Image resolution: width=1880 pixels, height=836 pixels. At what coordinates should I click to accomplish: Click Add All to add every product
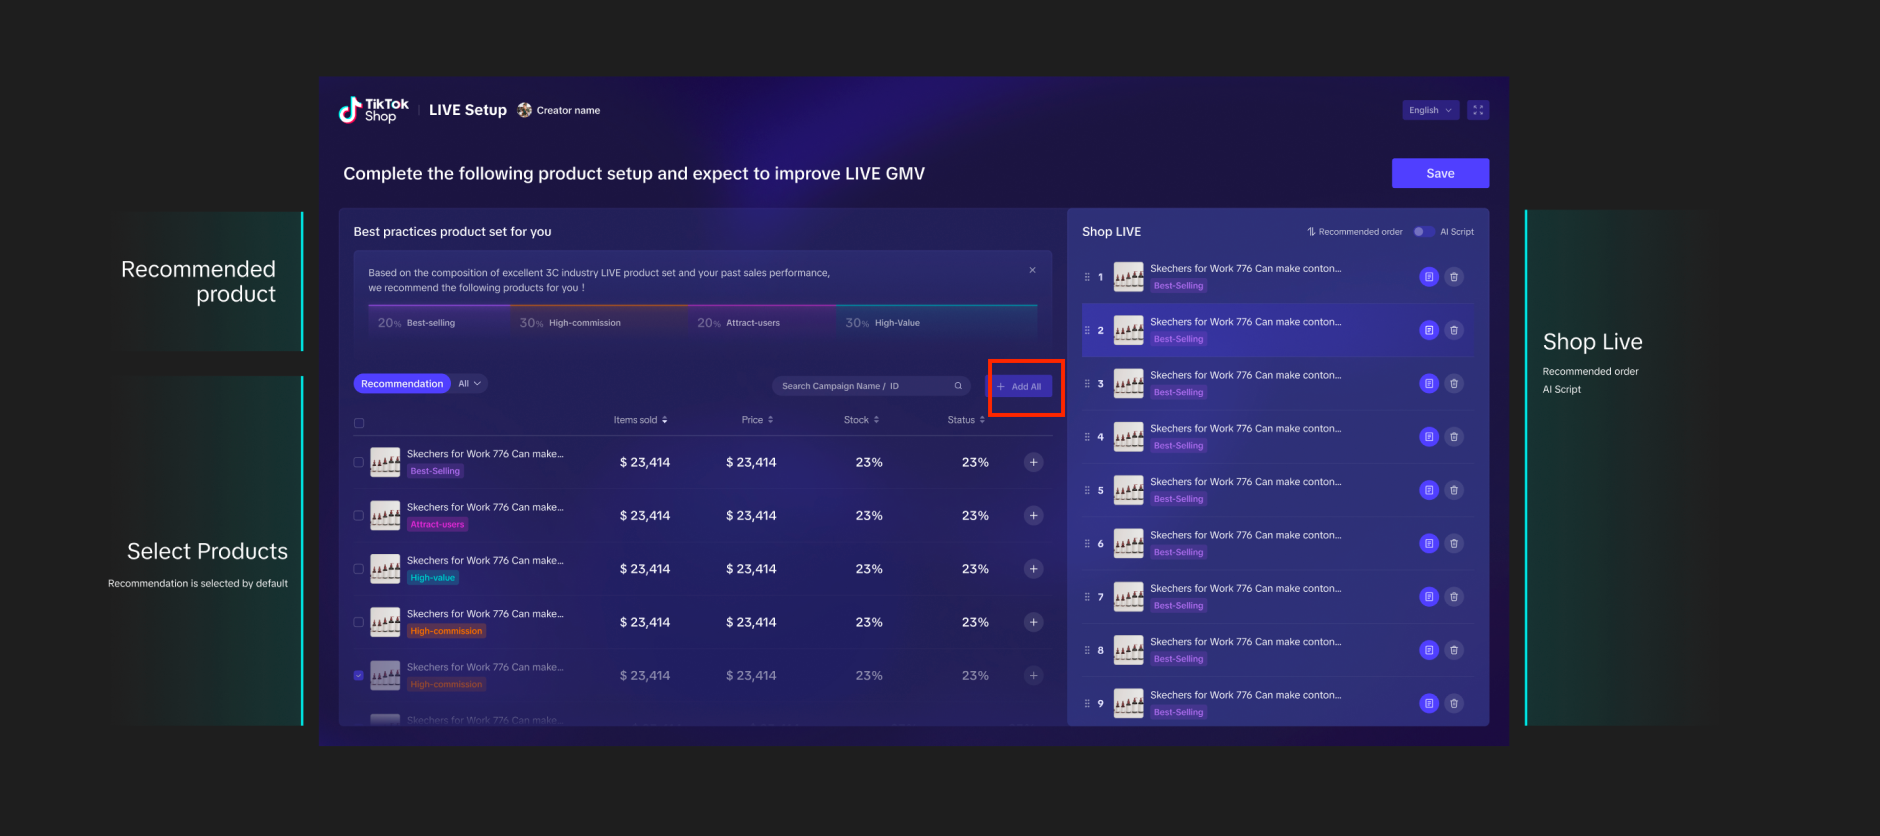[1020, 387]
